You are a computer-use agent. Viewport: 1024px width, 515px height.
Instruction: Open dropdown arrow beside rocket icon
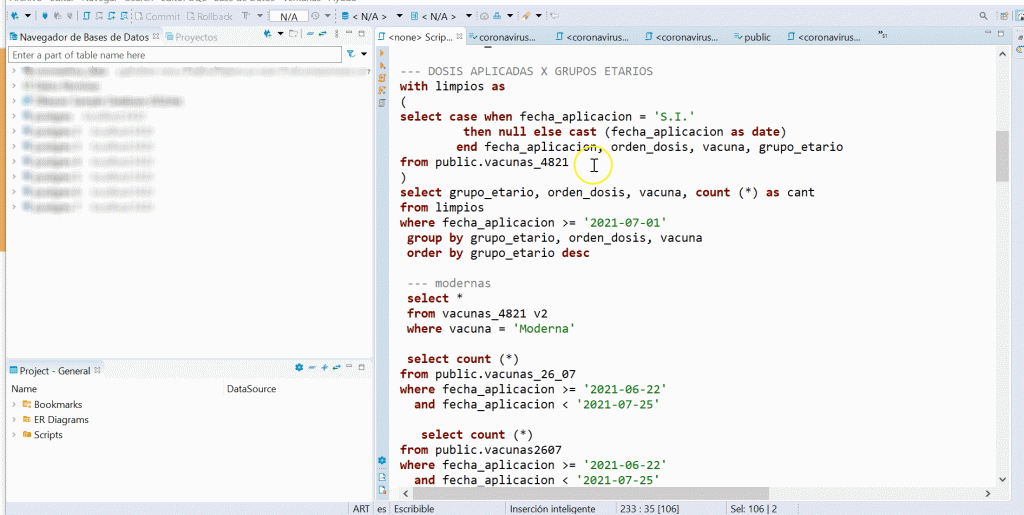click(x=539, y=16)
